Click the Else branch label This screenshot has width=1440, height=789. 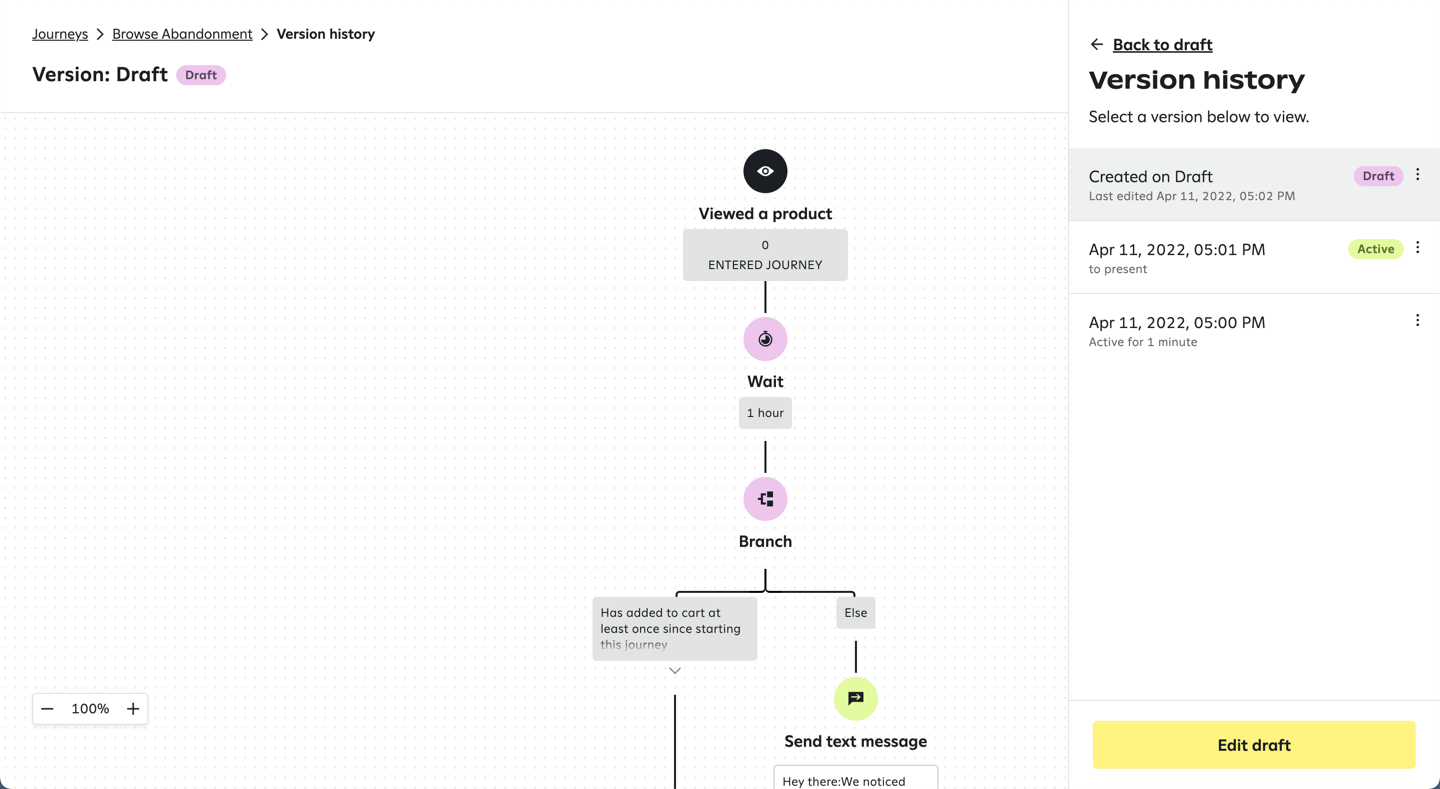coord(855,613)
